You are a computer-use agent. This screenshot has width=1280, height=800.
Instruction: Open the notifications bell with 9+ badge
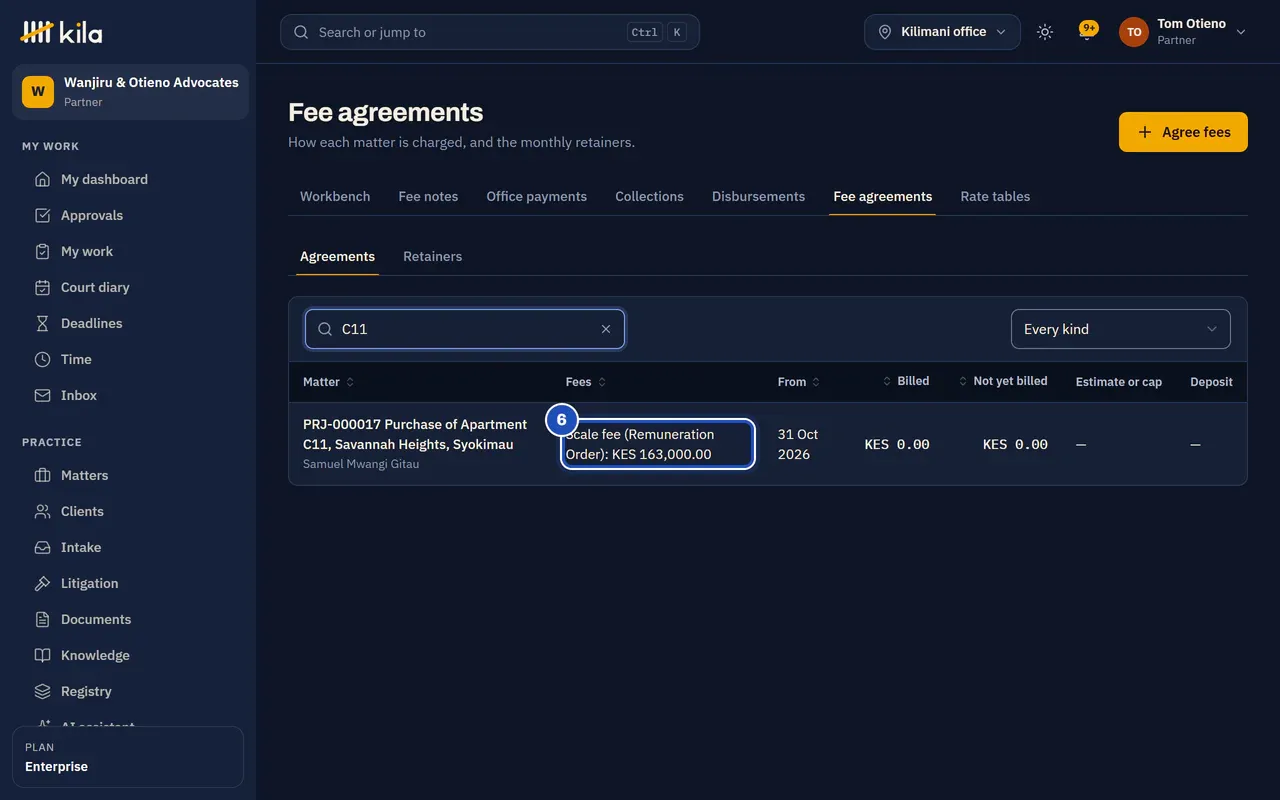click(x=1087, y=32)
